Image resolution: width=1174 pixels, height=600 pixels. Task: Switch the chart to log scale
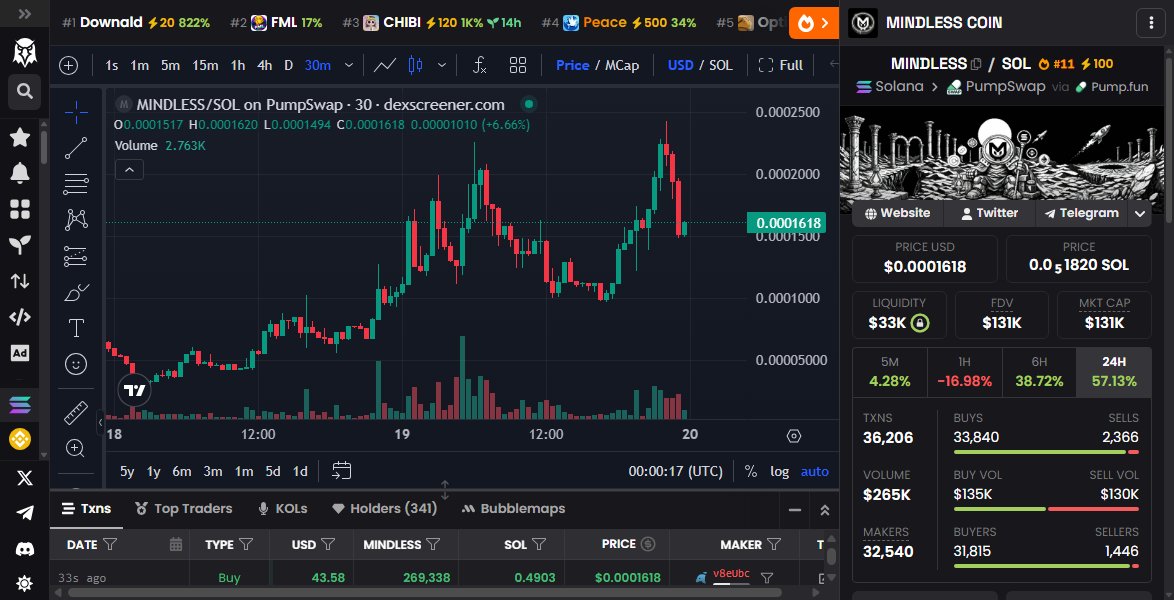point(779,470)
